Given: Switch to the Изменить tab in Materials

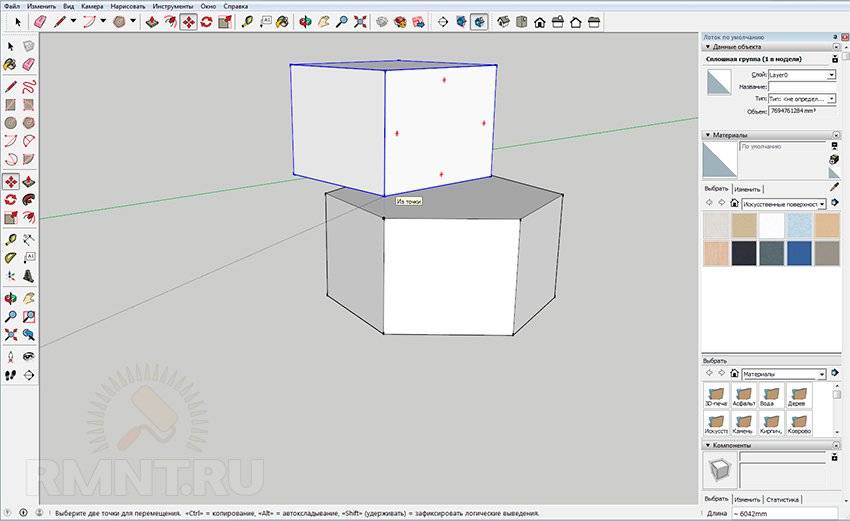Looking at the screenshot, I should [747, 188].
